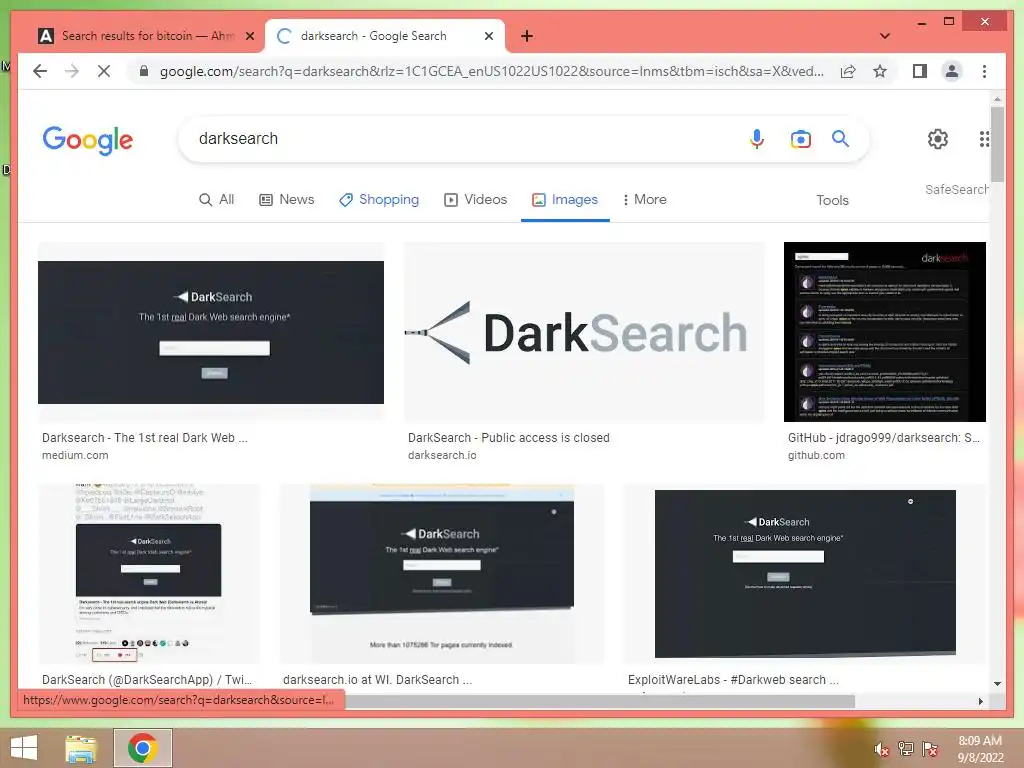
Task: Open the ExploitWareLabs image thumbnail
Action: coord(805,574)
